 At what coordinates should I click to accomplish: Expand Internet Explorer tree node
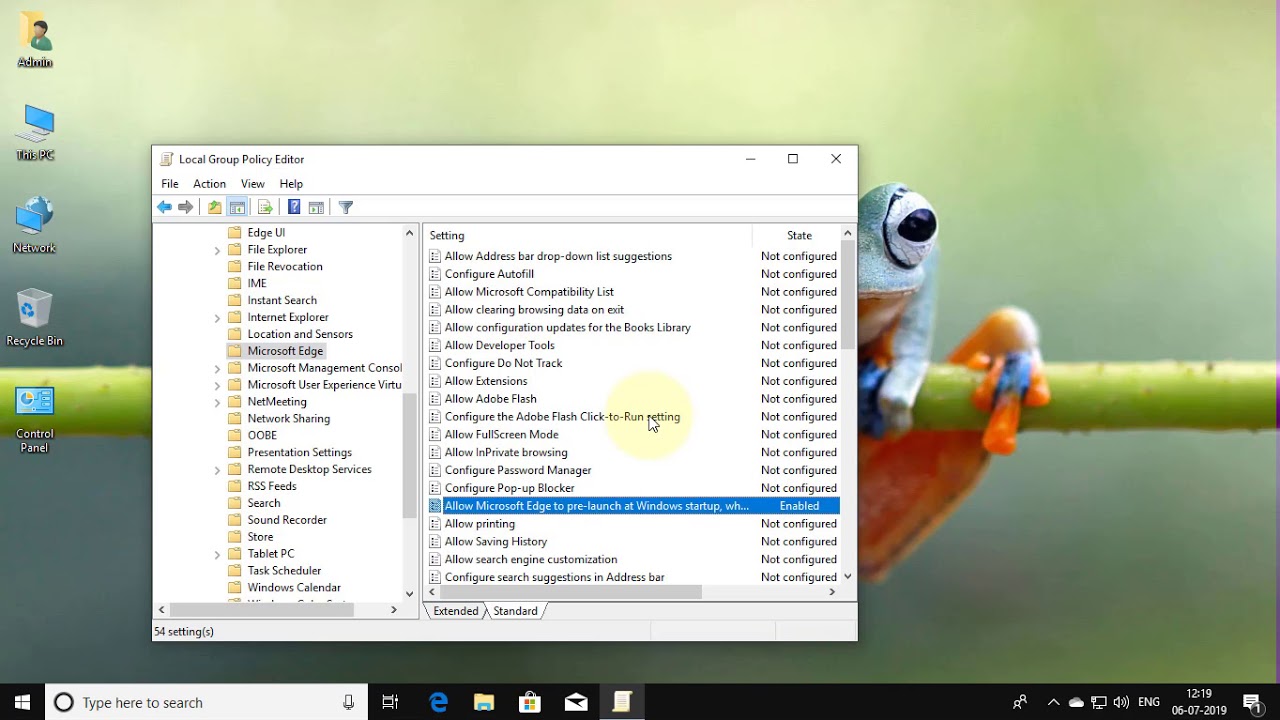(217, 318)
